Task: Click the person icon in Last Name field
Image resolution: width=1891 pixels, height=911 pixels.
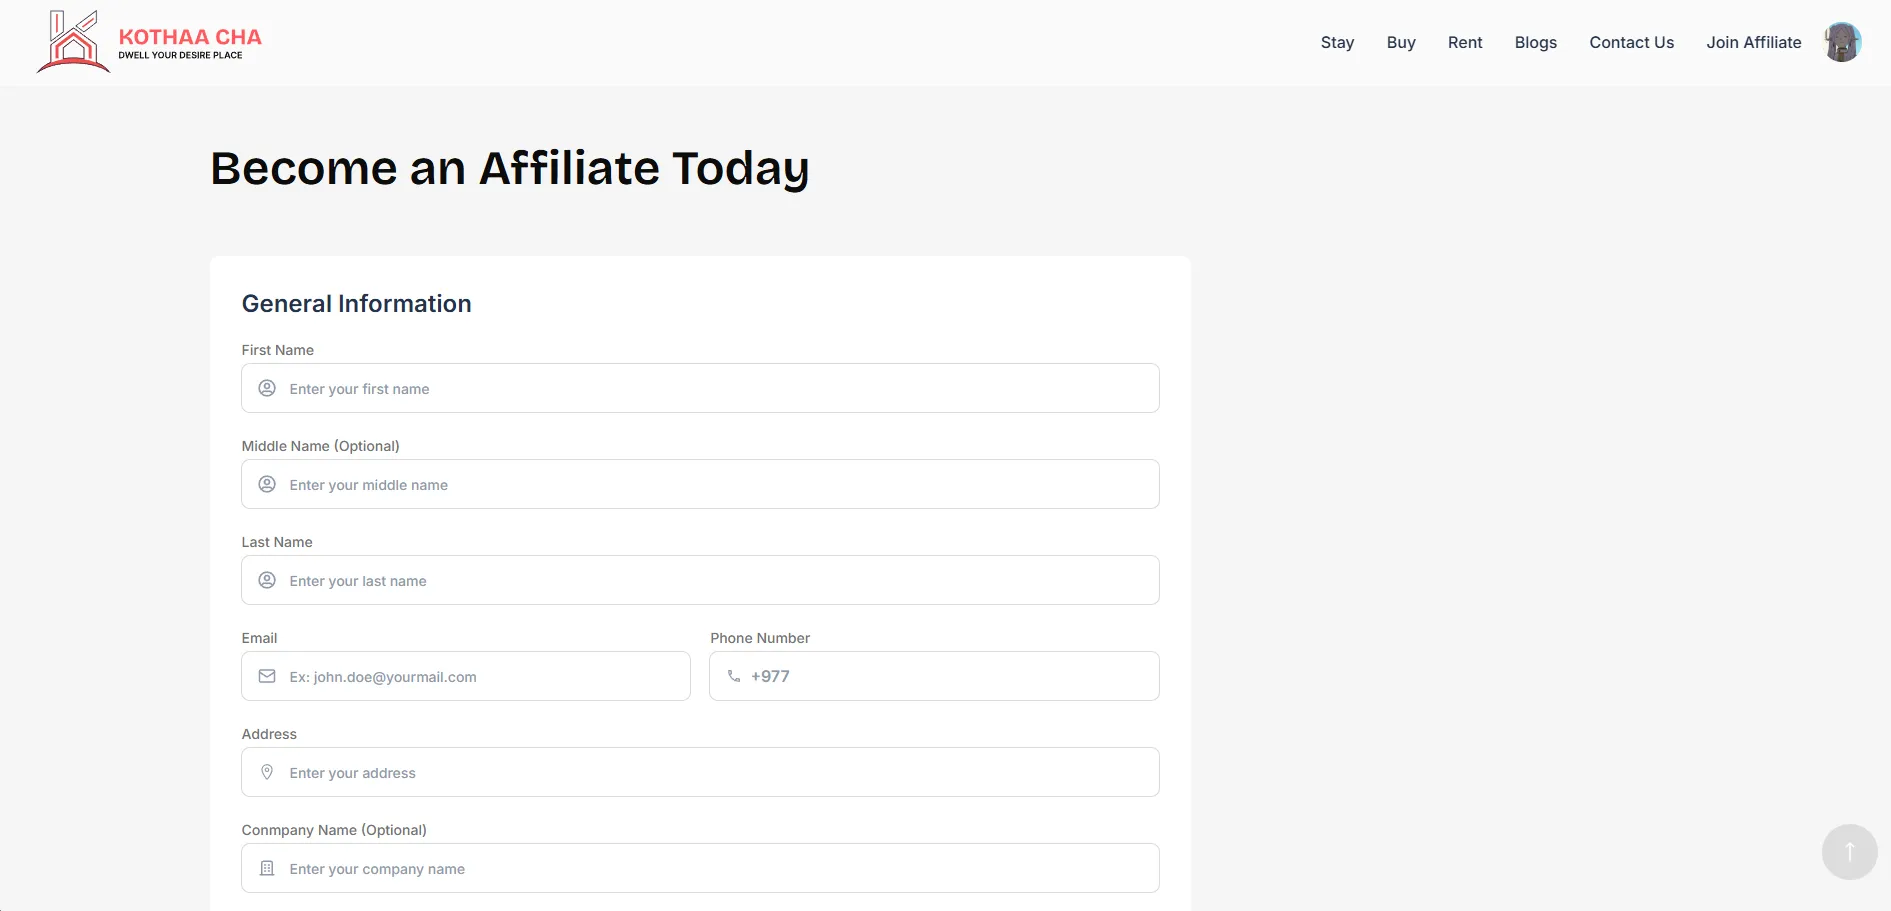Action: pos(267,580)
